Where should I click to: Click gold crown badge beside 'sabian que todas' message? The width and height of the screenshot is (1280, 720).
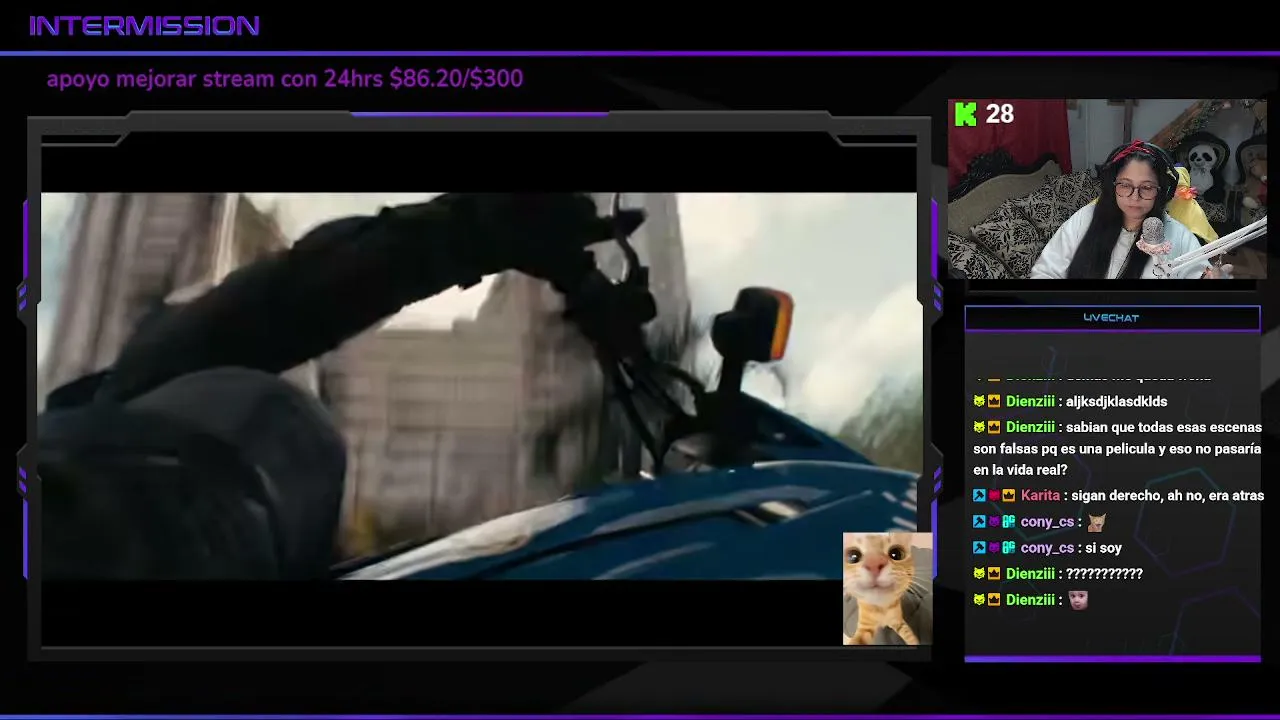coord(994,427)
